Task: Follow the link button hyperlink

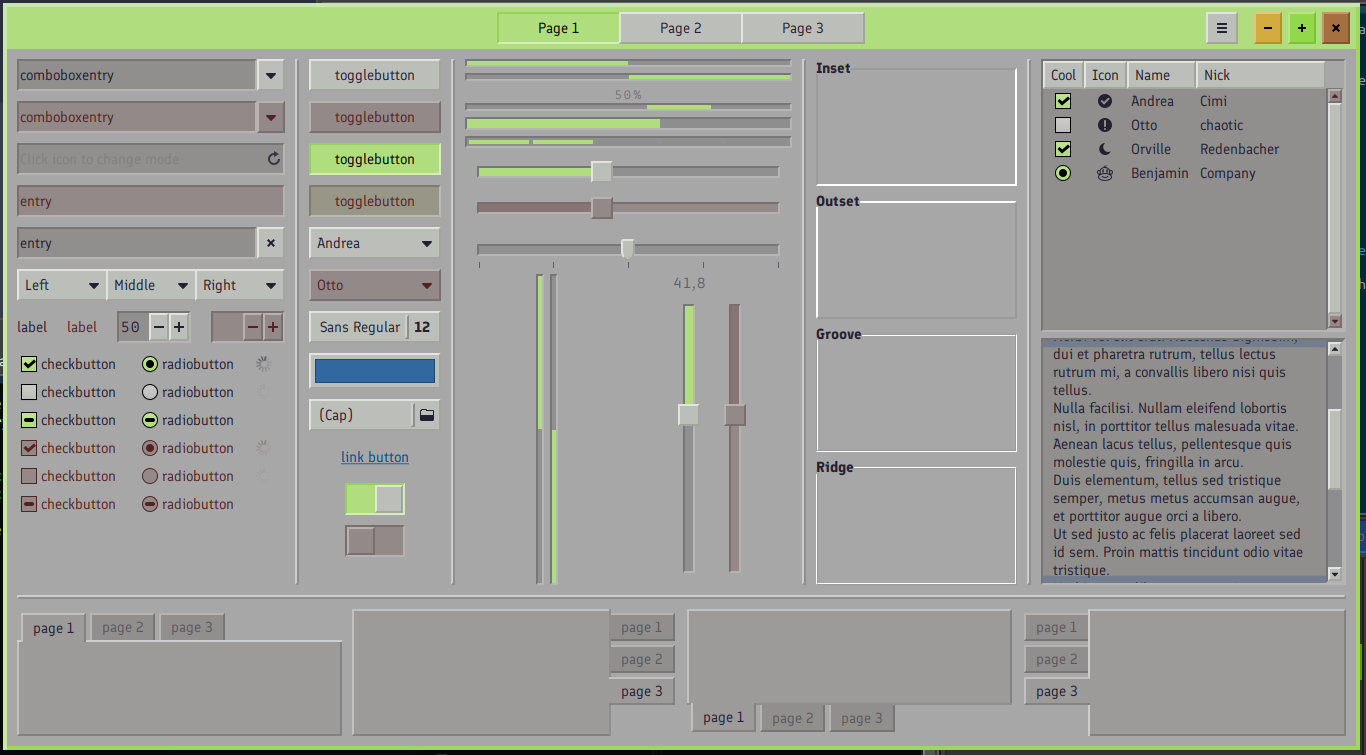Action: point(375,457)
